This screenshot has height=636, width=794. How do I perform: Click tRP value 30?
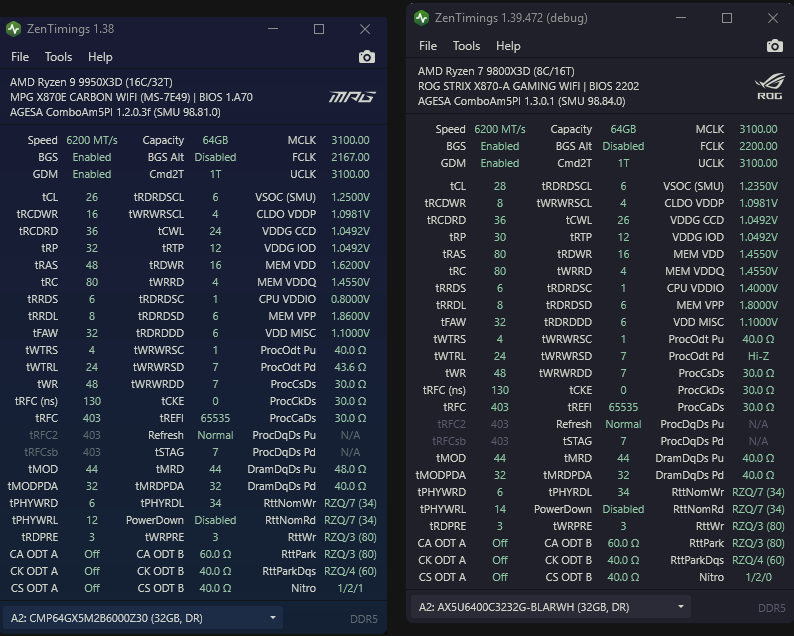[500, 237]
